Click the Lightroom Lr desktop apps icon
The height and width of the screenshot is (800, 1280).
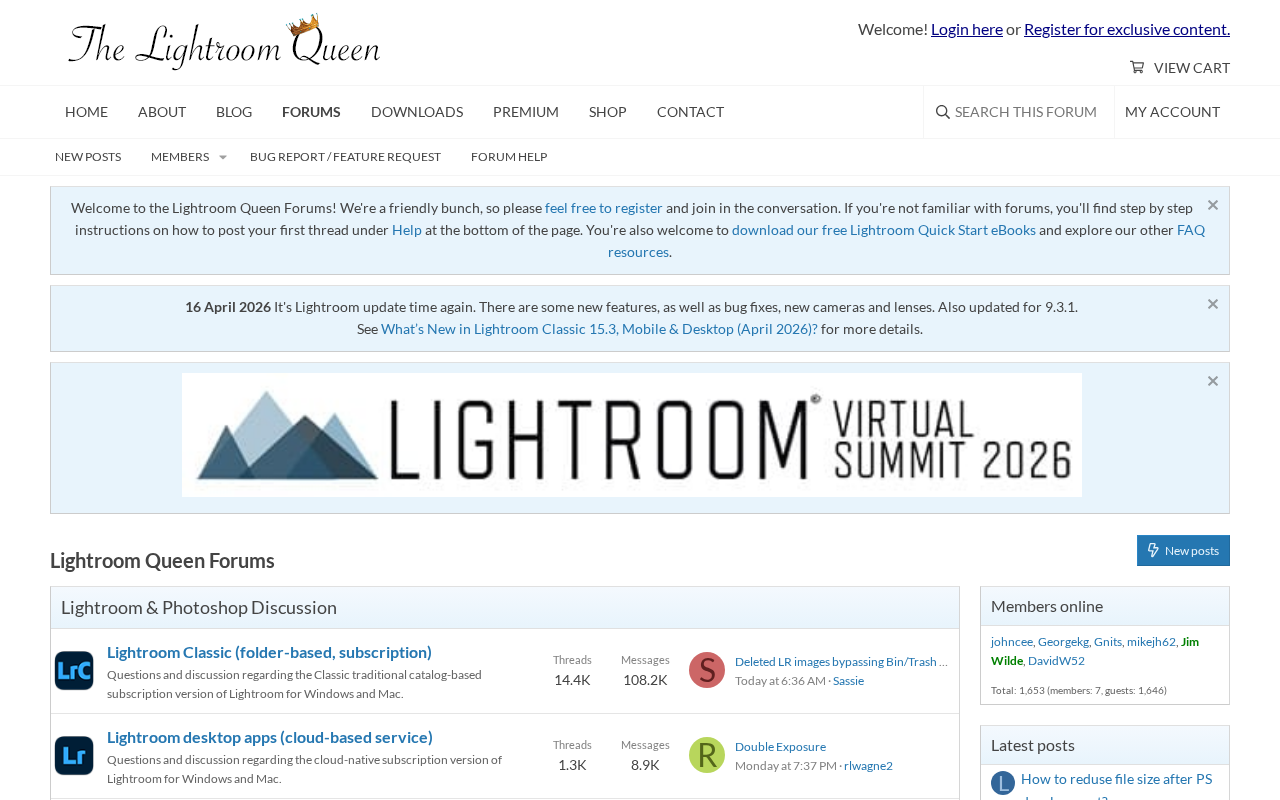coord(74,756)
